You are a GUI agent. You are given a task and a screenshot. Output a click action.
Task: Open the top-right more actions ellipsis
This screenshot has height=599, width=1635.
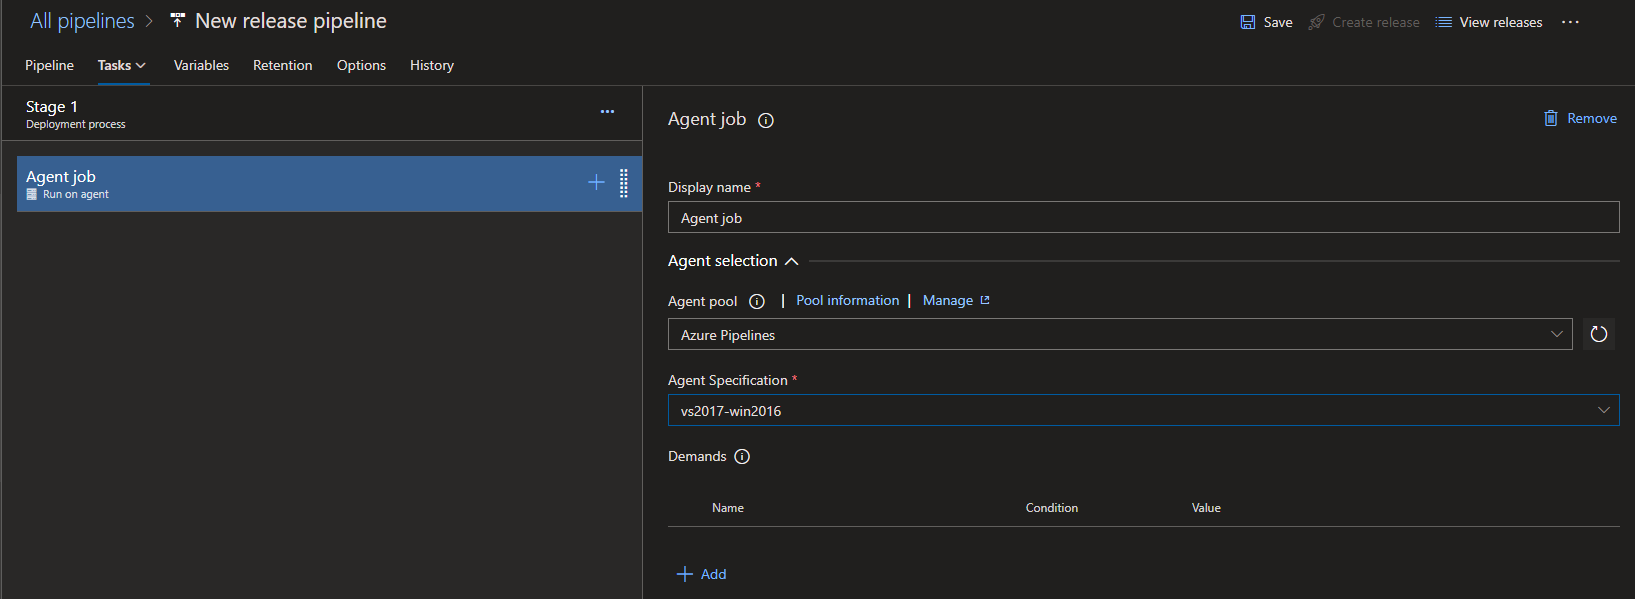tap(1570, 22)
